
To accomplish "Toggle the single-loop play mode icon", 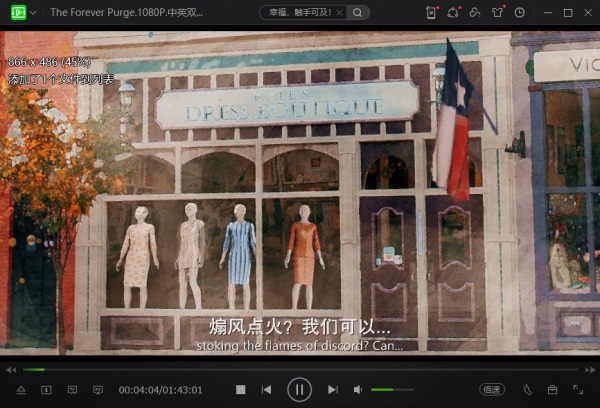I will 46,390.
